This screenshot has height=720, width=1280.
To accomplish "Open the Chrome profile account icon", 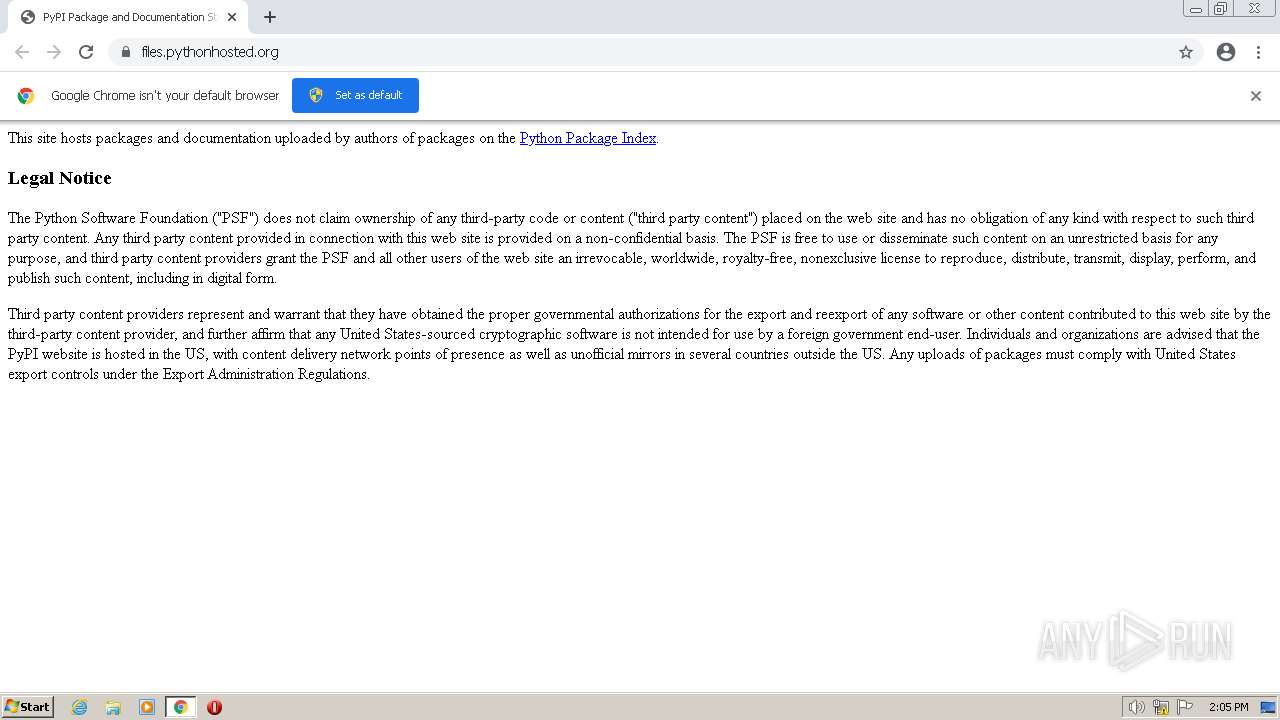I will pos(1226,52).
